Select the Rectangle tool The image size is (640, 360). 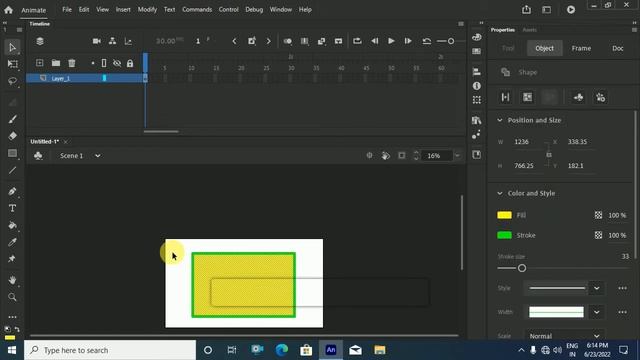click(x=12, y=153)
